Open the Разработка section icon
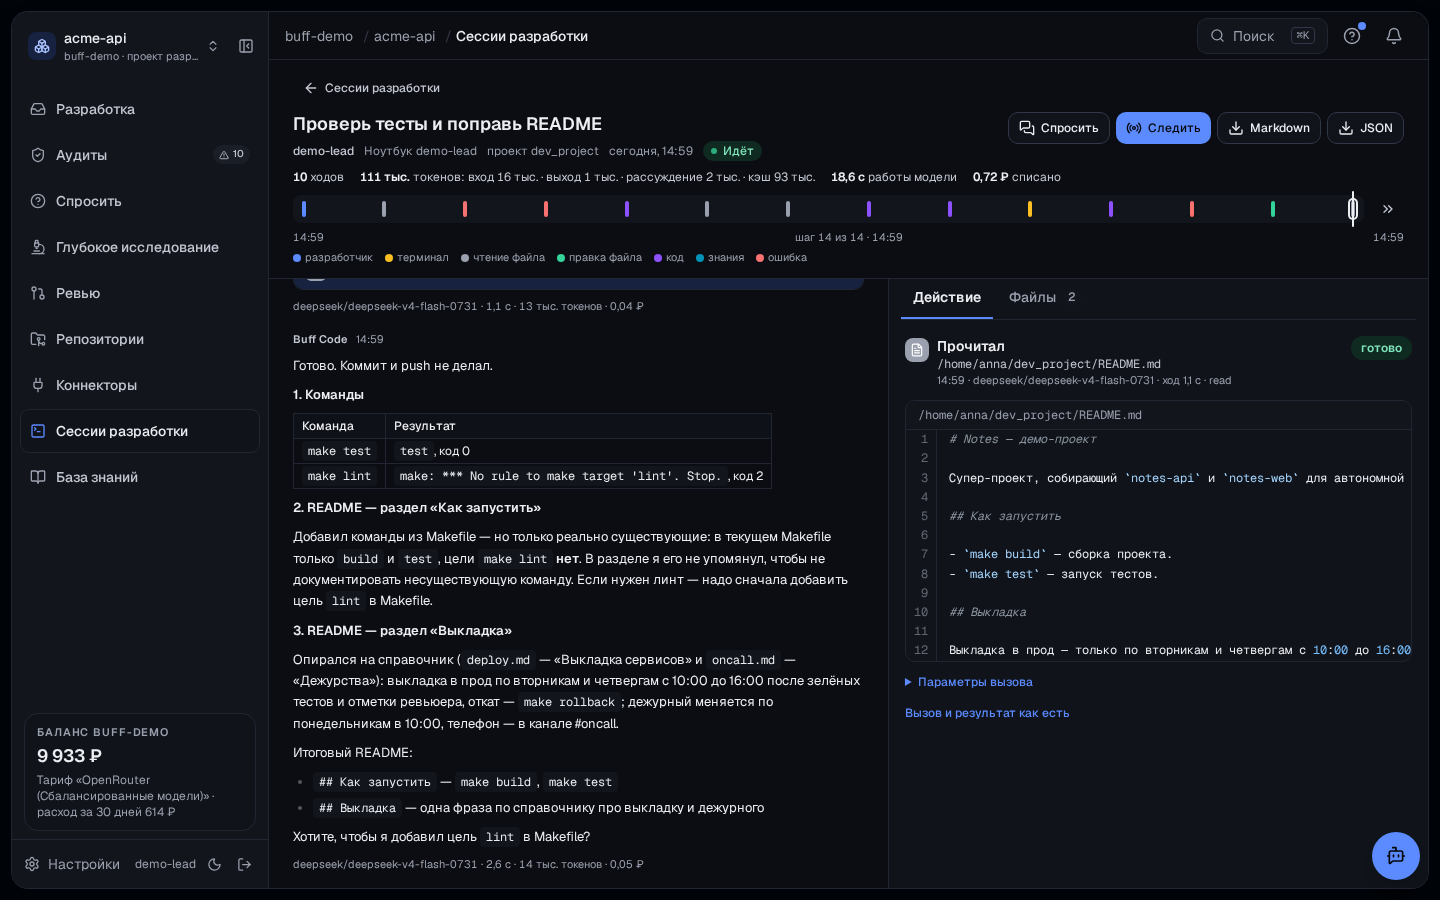1440x900 pixels. click(38, 109)
